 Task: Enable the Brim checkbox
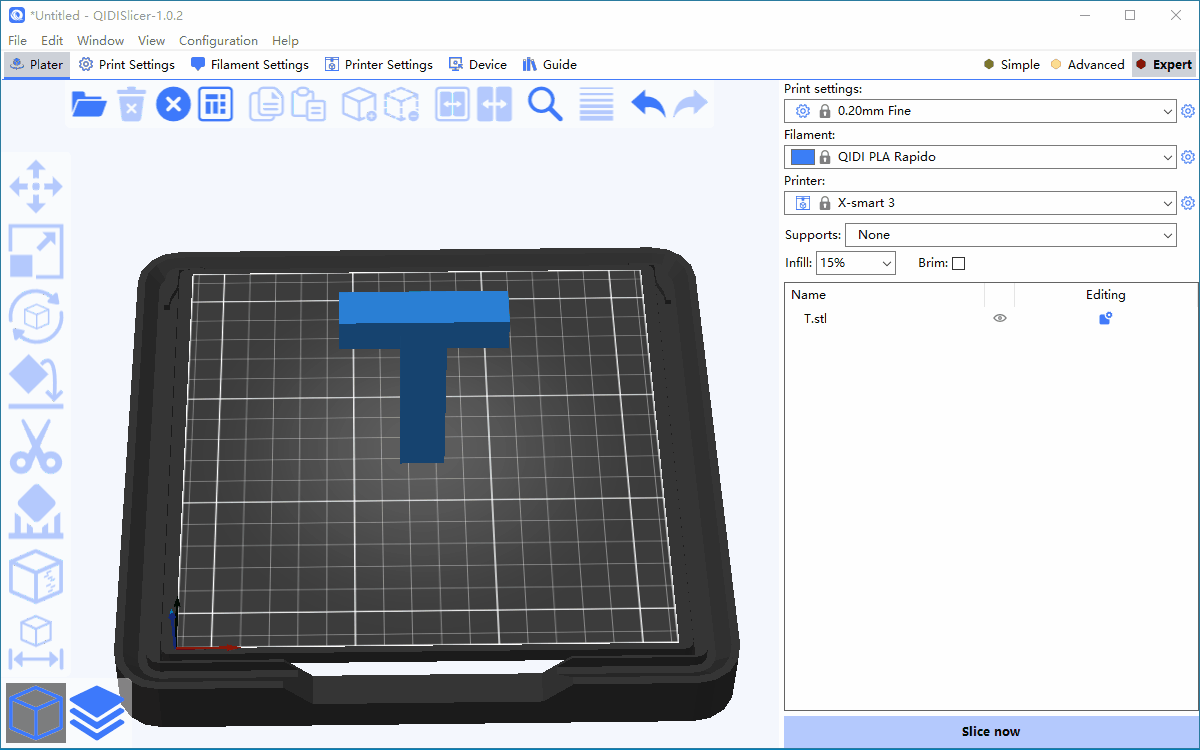958,264
